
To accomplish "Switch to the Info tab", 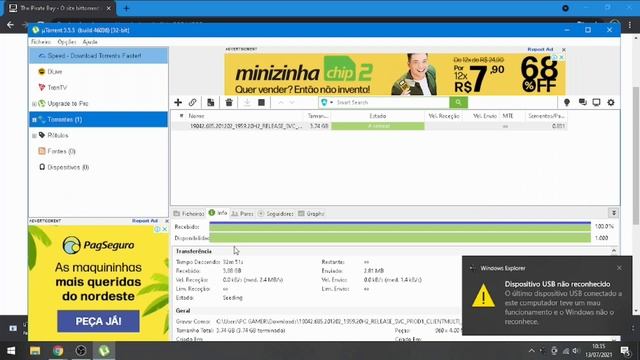I will coord(218,213).
